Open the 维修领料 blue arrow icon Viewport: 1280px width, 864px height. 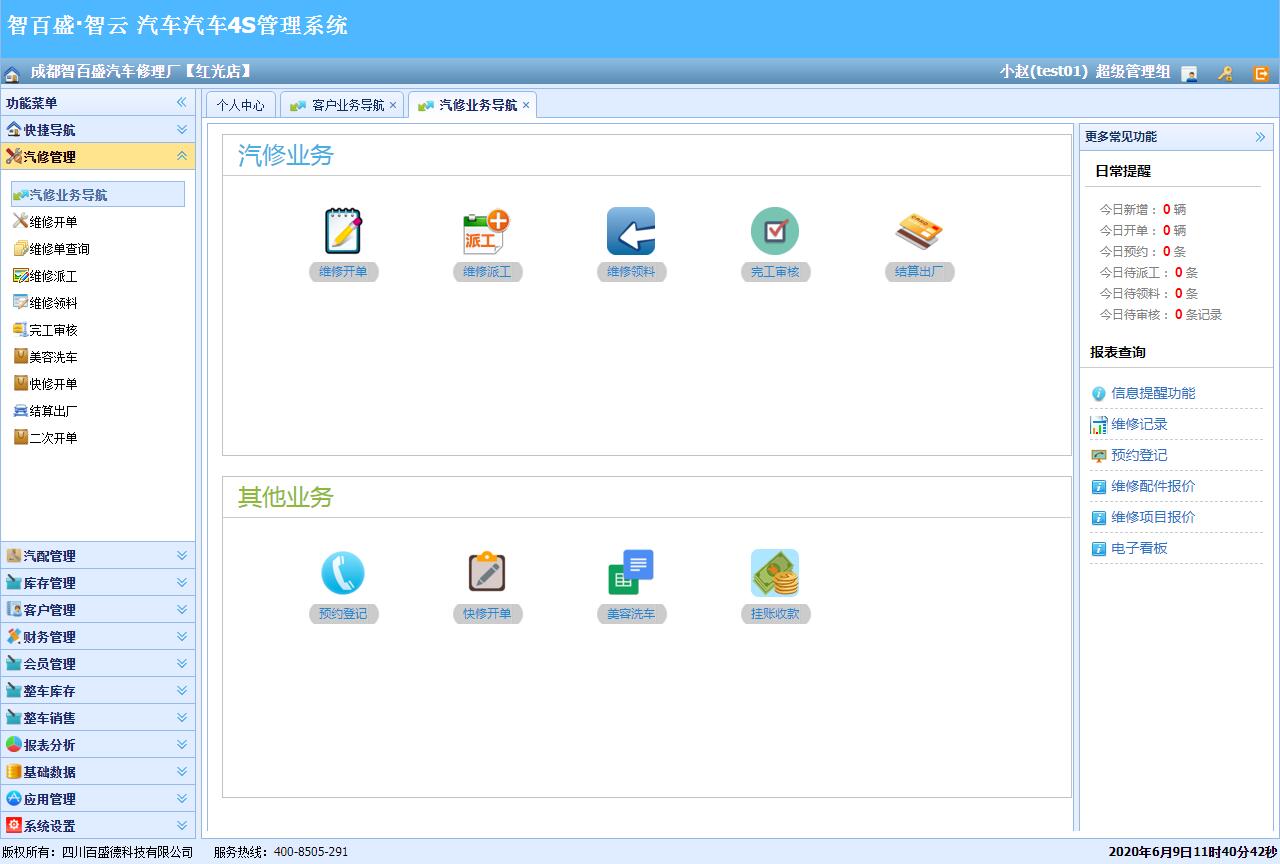(x=631, y=231)
